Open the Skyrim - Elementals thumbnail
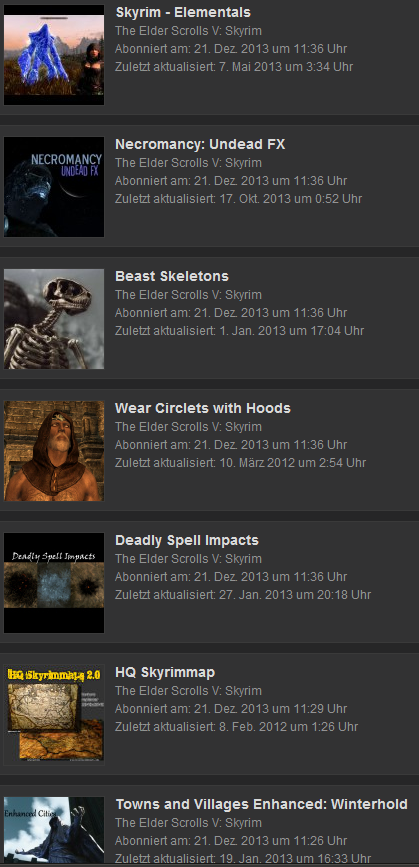This screenshot has height=867, width=419. tap(54, 55)
